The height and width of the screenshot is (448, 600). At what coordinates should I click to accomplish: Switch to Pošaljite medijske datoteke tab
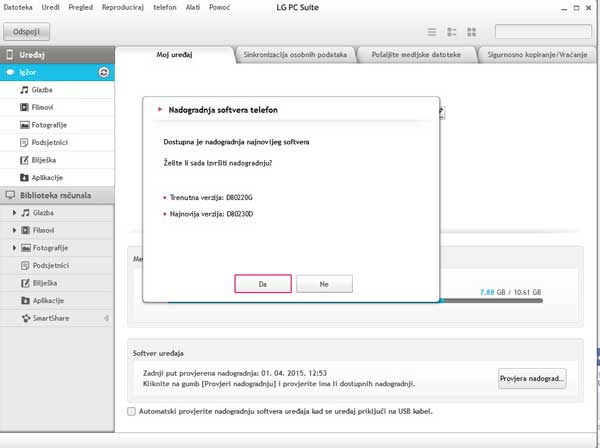416,55
